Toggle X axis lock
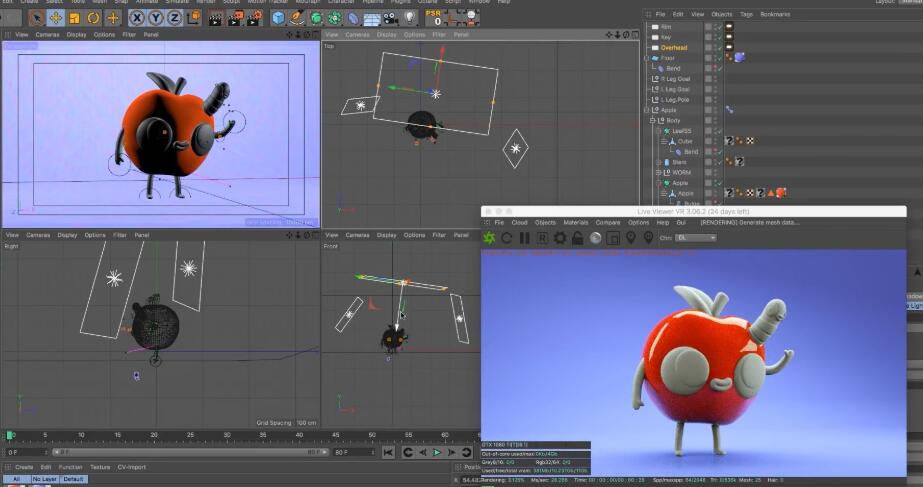 coord(137,18)
